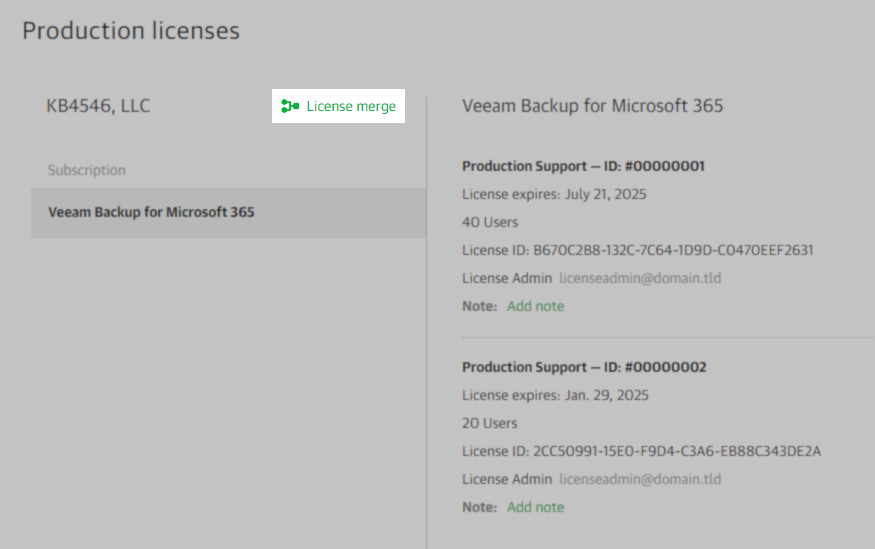Select Veeam Backup for Microsoft 365 subscription
875x549 pixels.
(x=228, y=213)
